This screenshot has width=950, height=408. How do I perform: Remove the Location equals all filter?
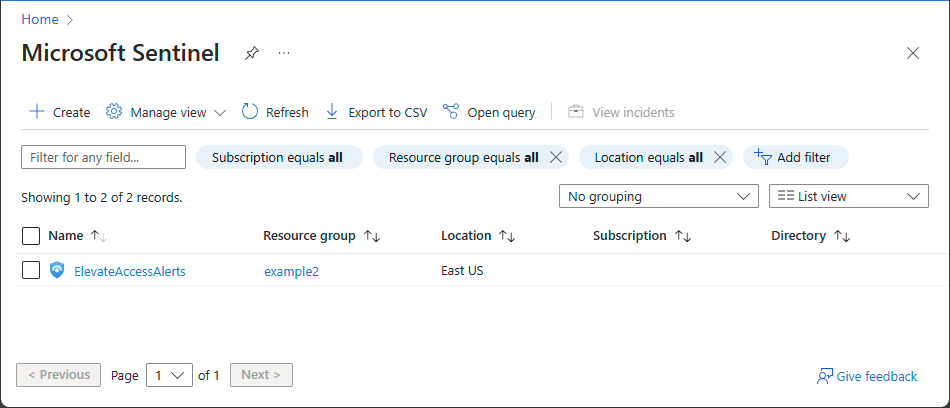point(719,157)
